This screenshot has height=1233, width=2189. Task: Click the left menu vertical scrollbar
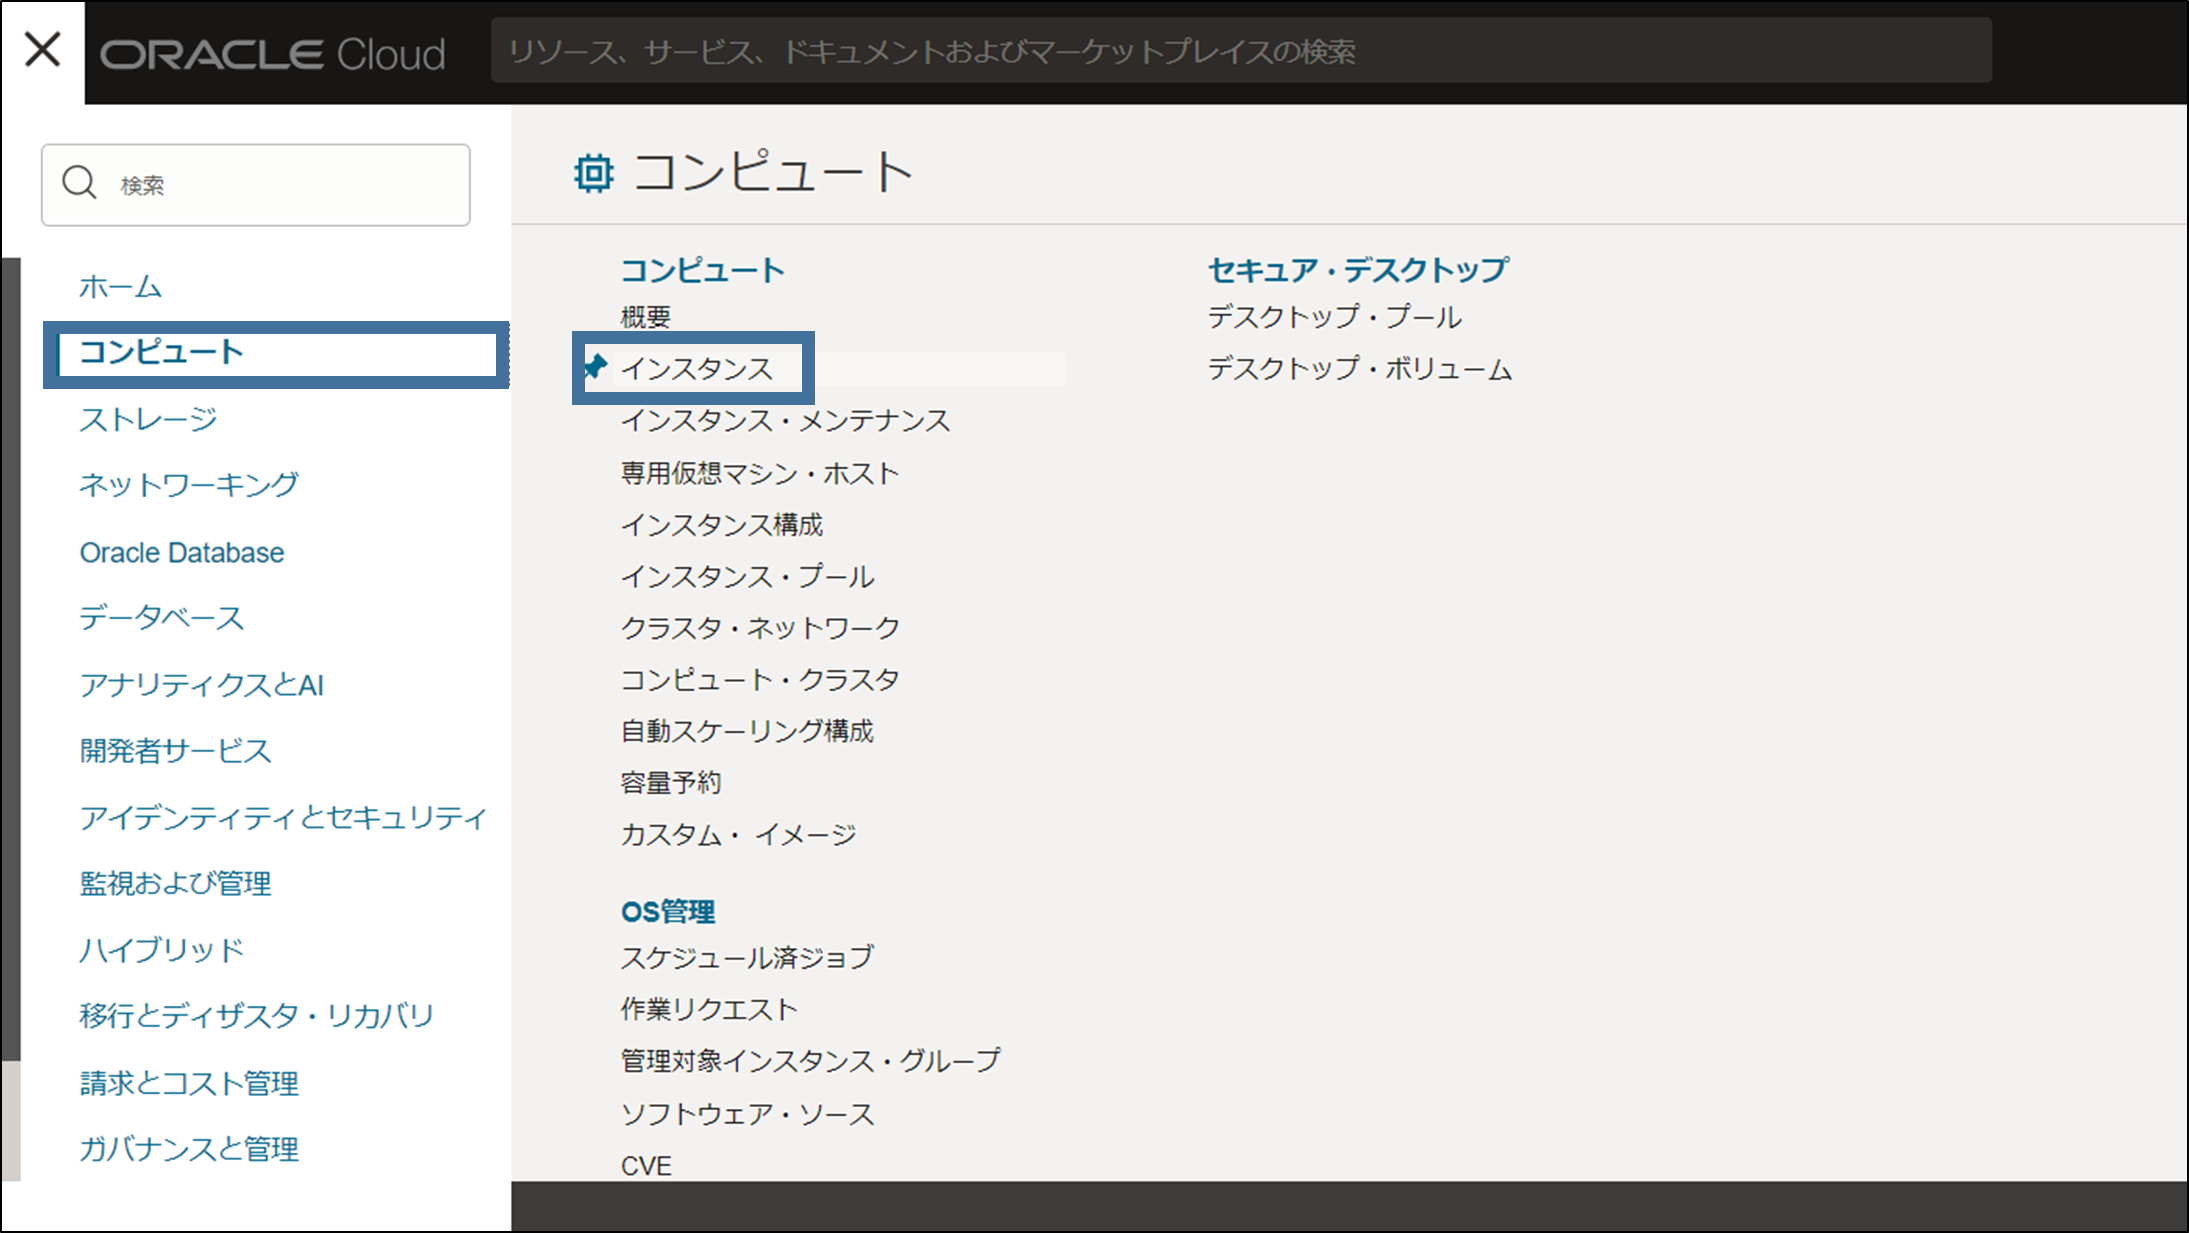(x=11, y=660)
